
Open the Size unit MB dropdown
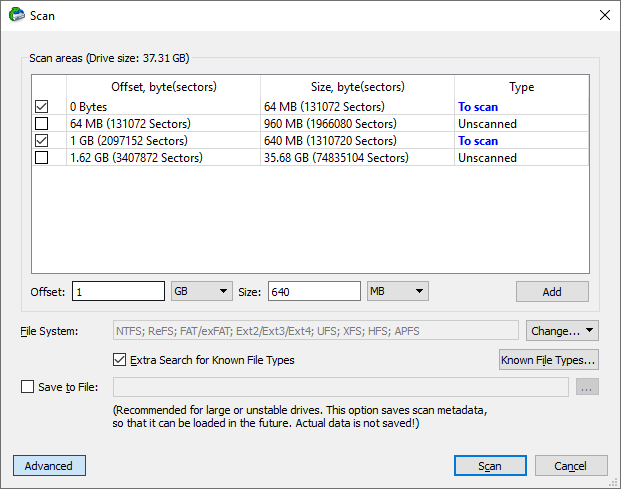pos(398,291)
